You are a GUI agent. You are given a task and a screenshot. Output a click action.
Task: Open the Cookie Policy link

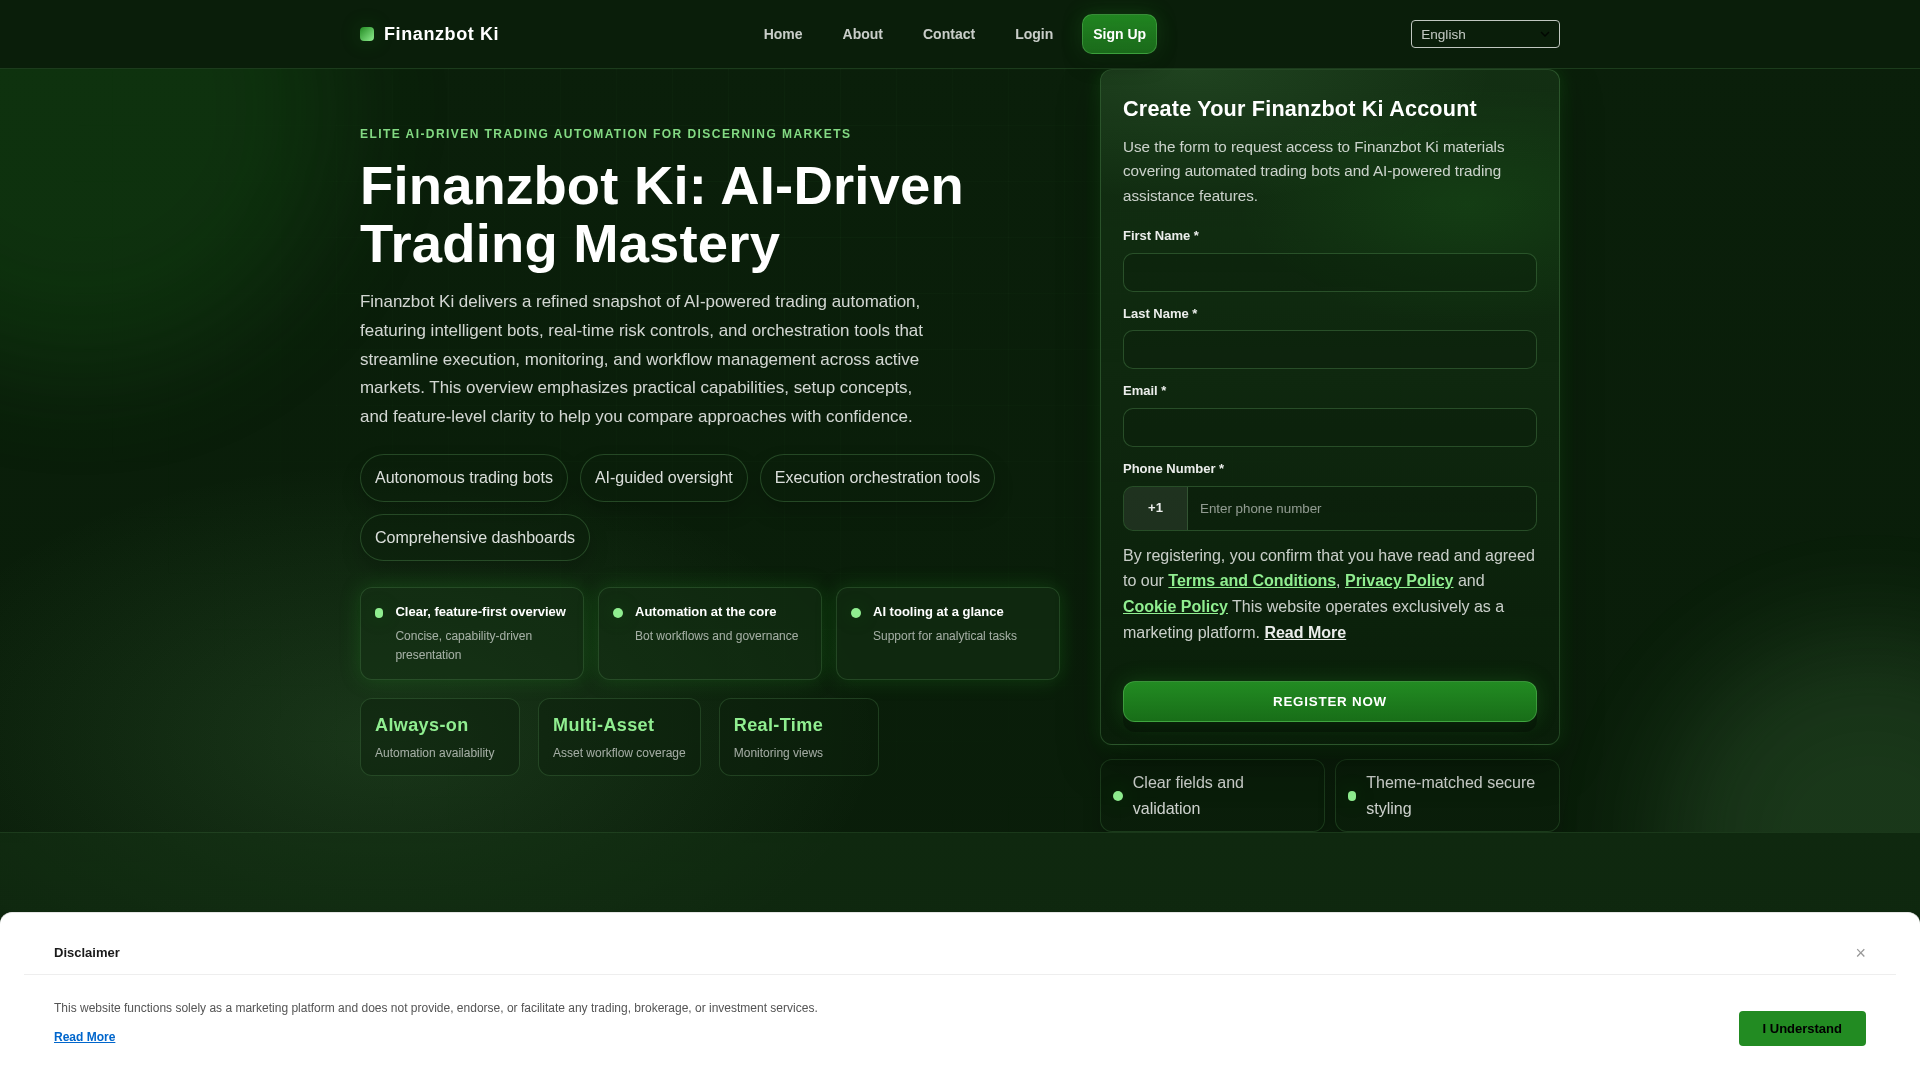(1175, 607)
